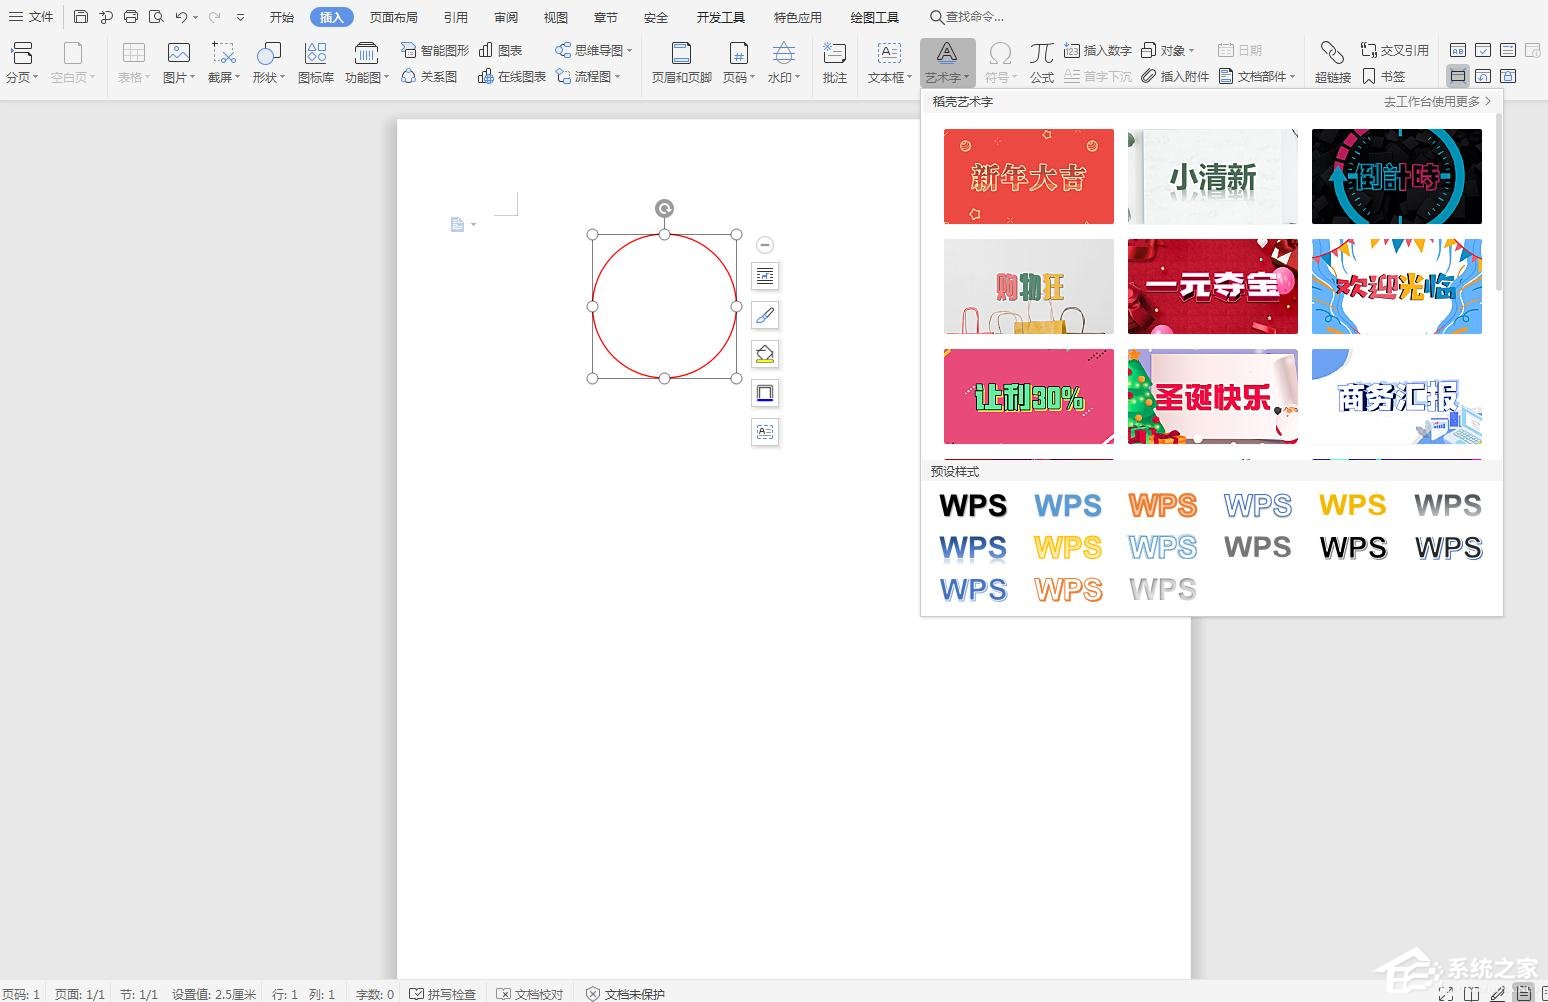Open the 水印 watermark dropdown
The height and width of the screenshot is (1002, 1548).
[783, 60]
